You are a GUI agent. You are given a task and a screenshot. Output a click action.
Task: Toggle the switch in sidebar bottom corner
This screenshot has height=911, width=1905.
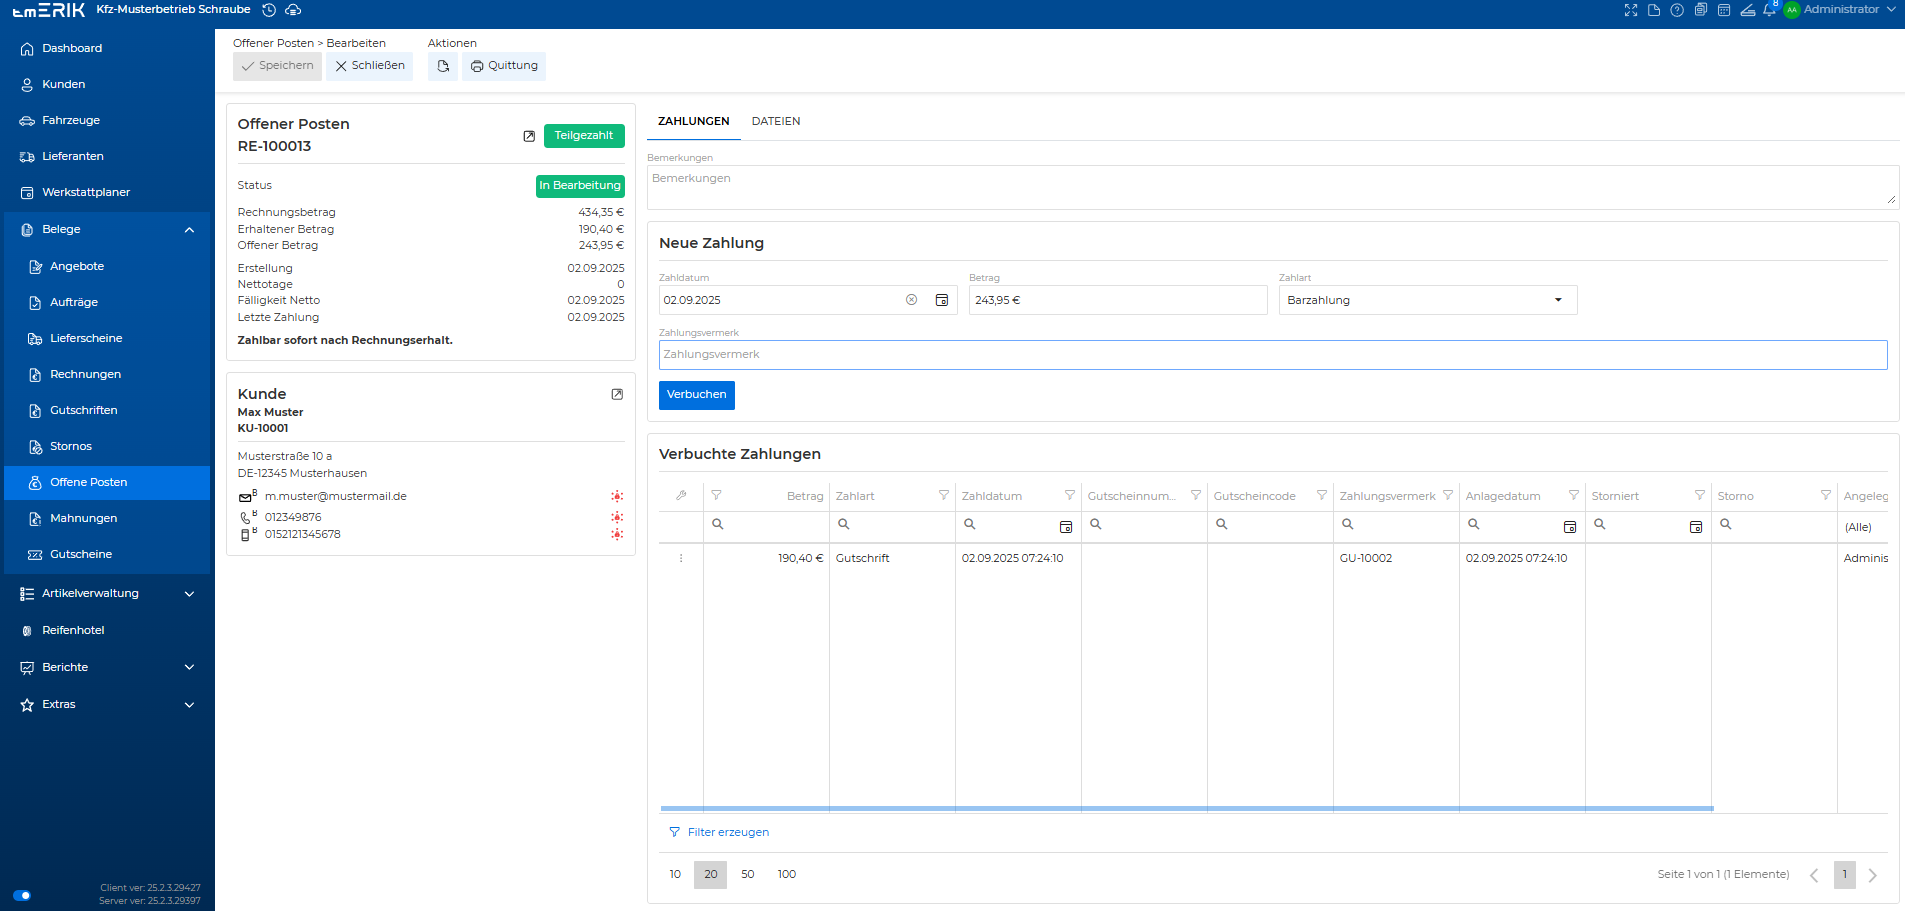pyautogui.click(x=22, y=895)
